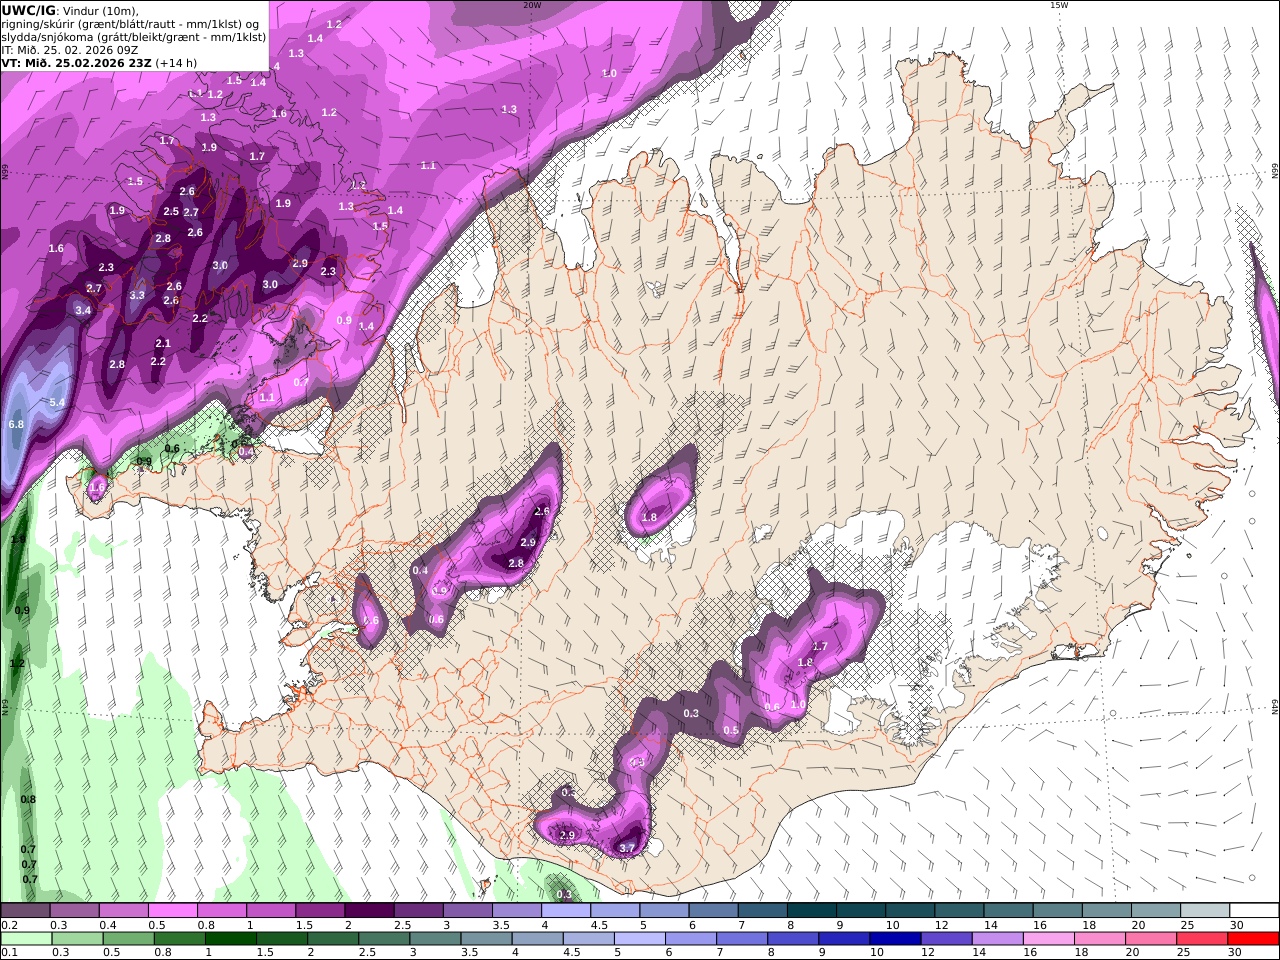Pick the 0.3 swatch in the snow legend row
1280x960 pixels.
pos(74,910)
